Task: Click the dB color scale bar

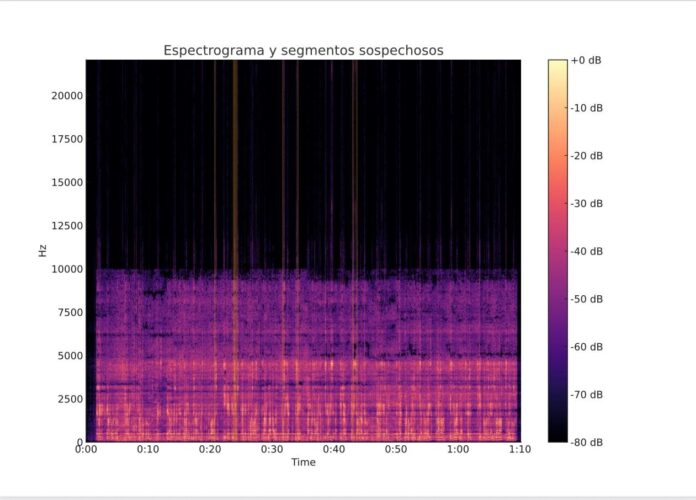Action: pyautogui.click(x=557, y=251)
